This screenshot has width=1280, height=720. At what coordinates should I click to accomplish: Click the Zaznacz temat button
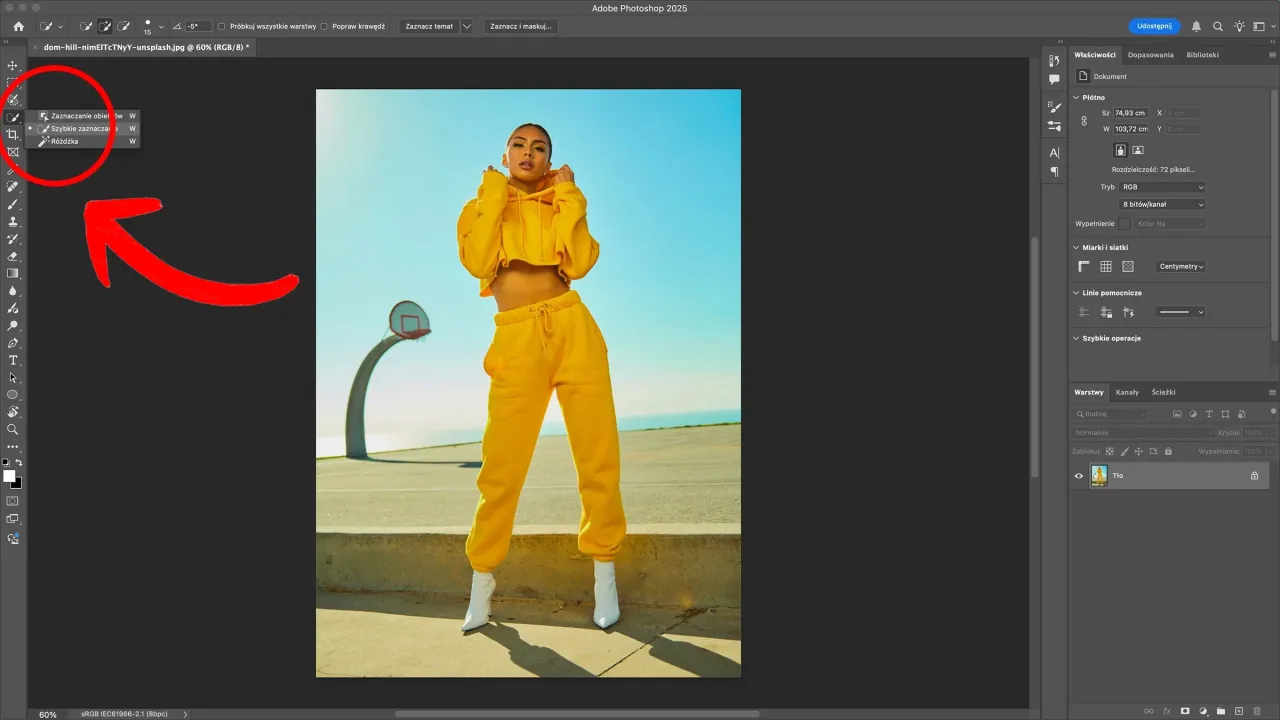[431, 26]
